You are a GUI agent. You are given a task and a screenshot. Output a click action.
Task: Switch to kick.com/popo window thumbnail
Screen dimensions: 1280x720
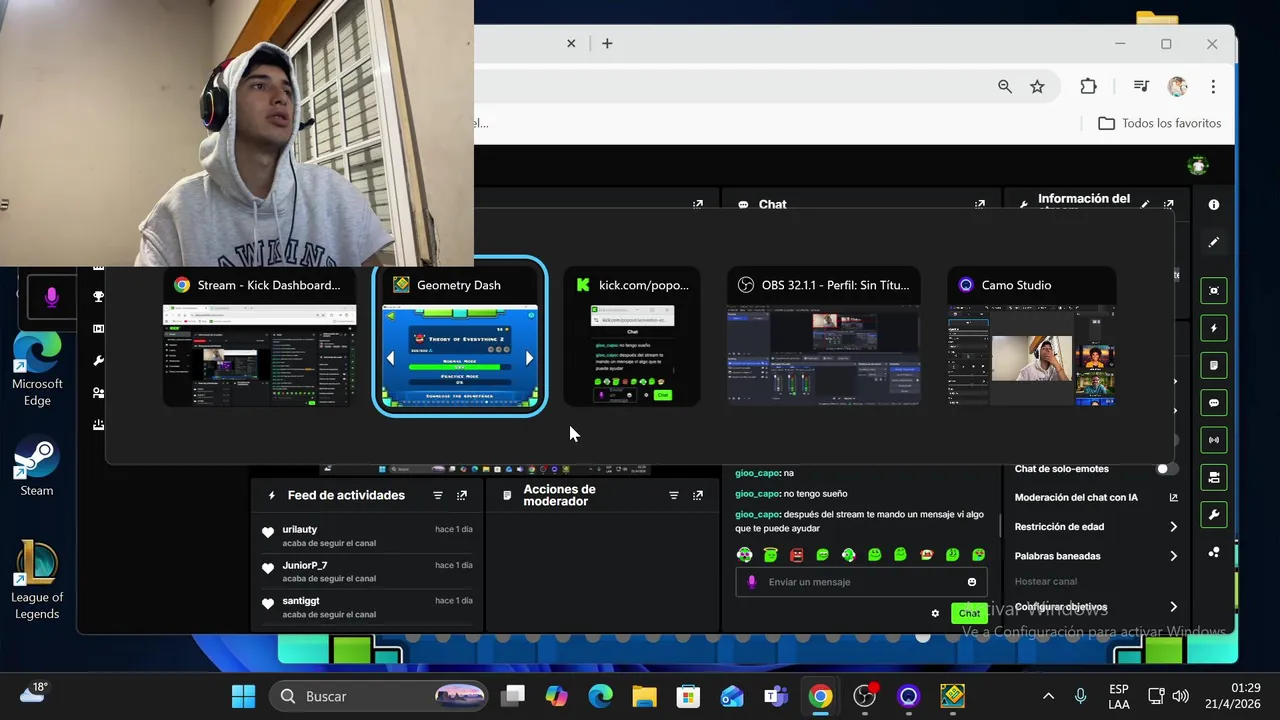[x=632, y=337]
